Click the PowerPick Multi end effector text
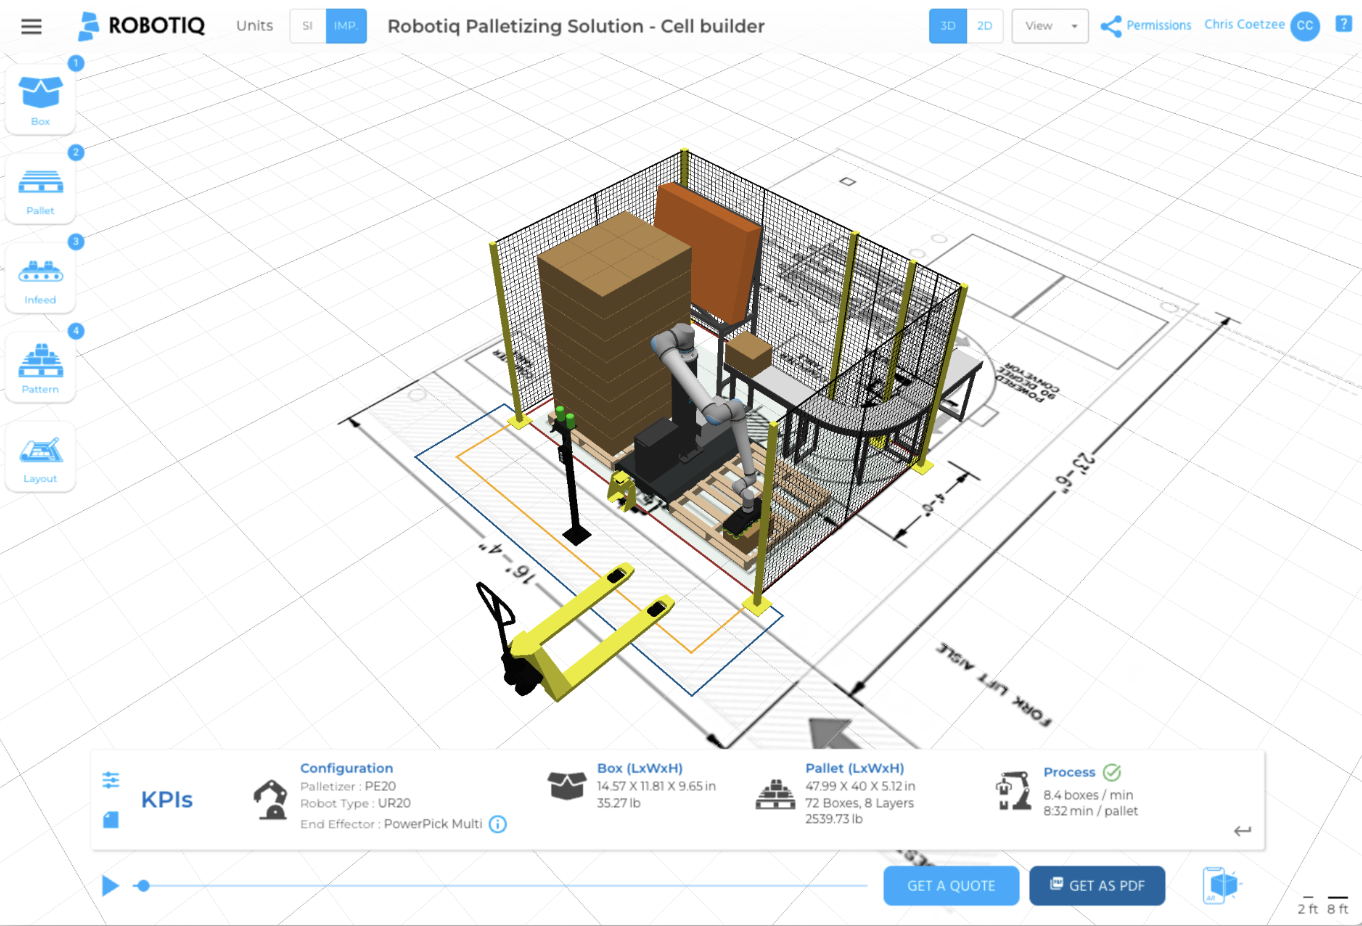This screenshot has width=1362, height=926. [x=433, y=824]
